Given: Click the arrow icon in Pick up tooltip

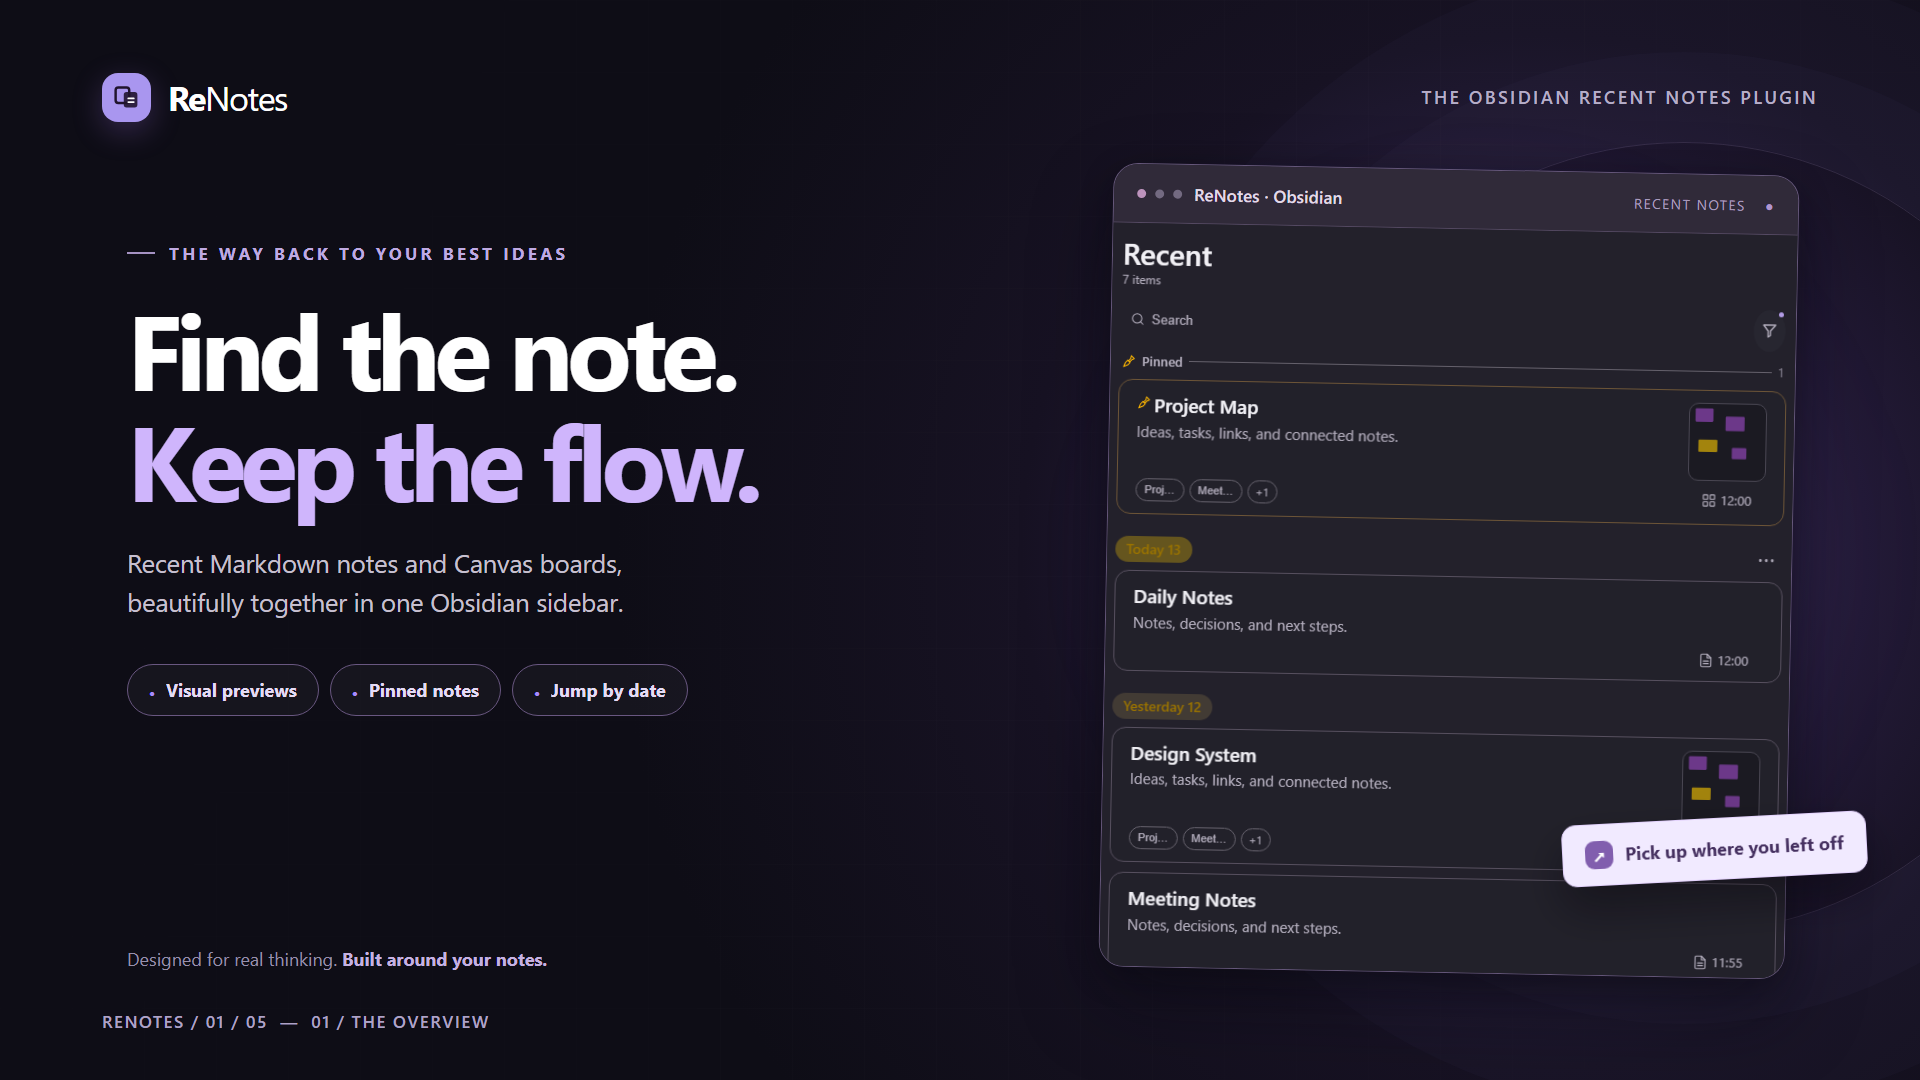Looking at the screenshot, I should point(1599,855).
